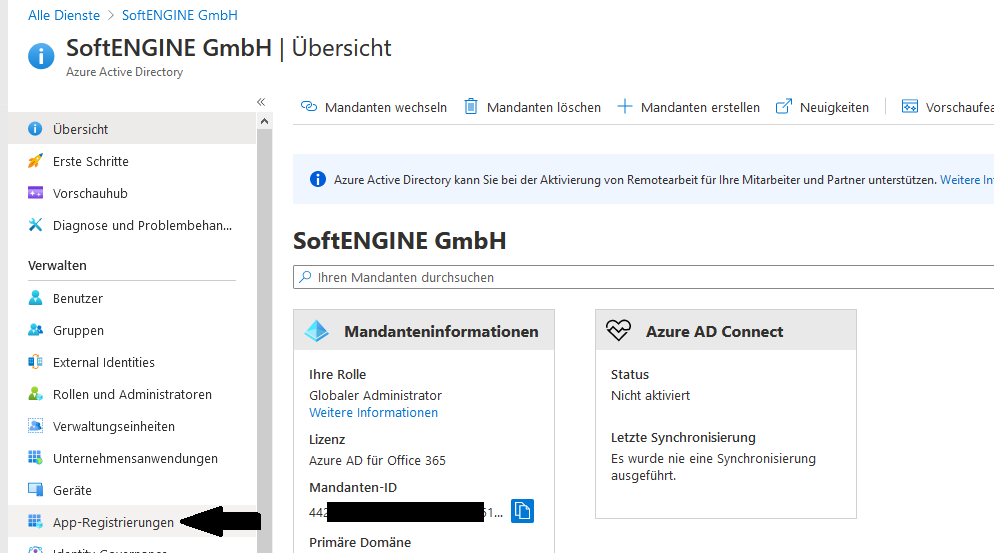Click the Vorschaufeatures icon in toolbar

tap(909, 107)
